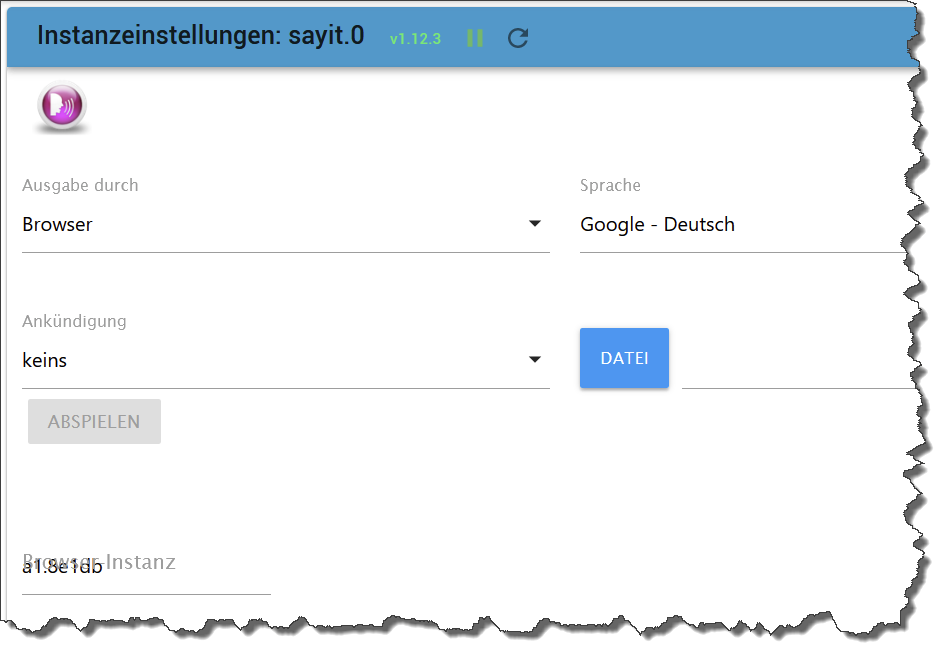Click the Ausgabe durch label
The image size is (947, 659).
tap(80, 185)
